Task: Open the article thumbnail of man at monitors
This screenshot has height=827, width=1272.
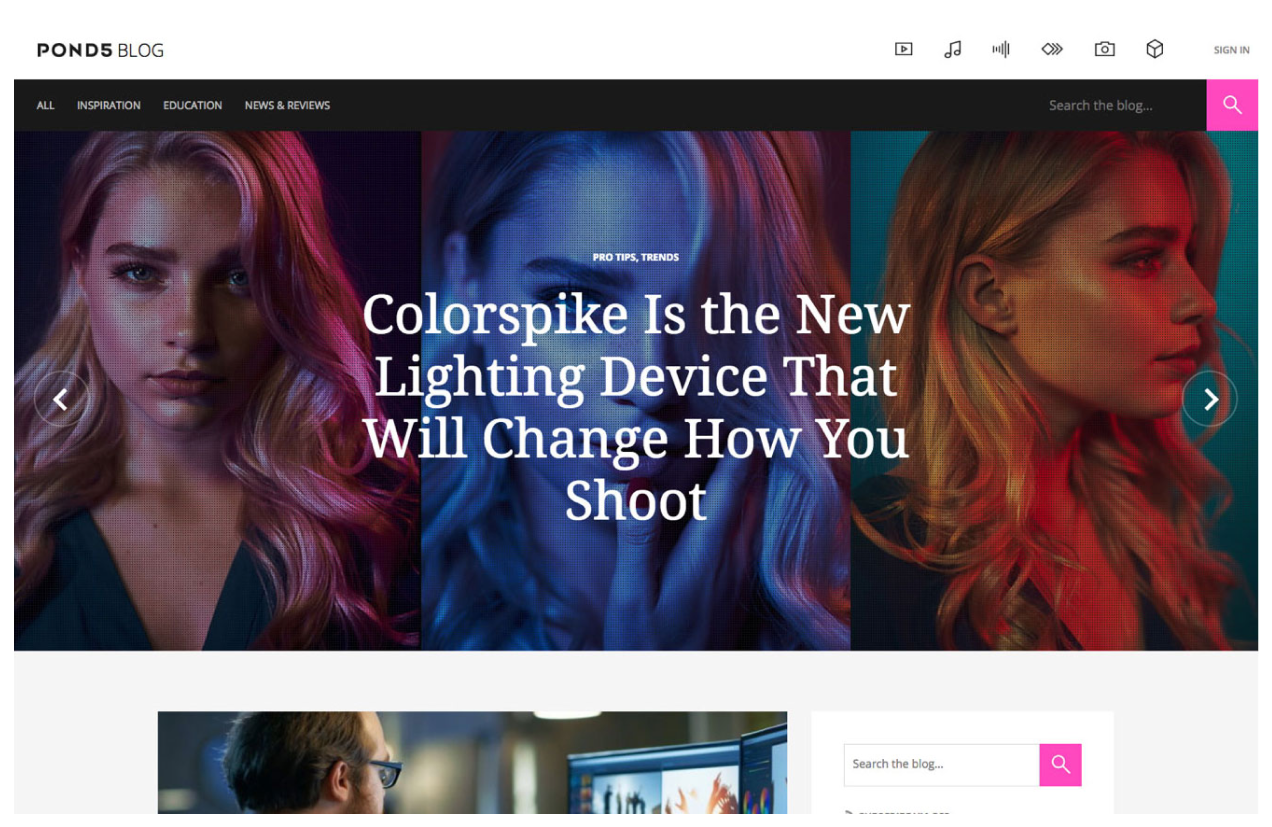Action: [x=472, y=763]
